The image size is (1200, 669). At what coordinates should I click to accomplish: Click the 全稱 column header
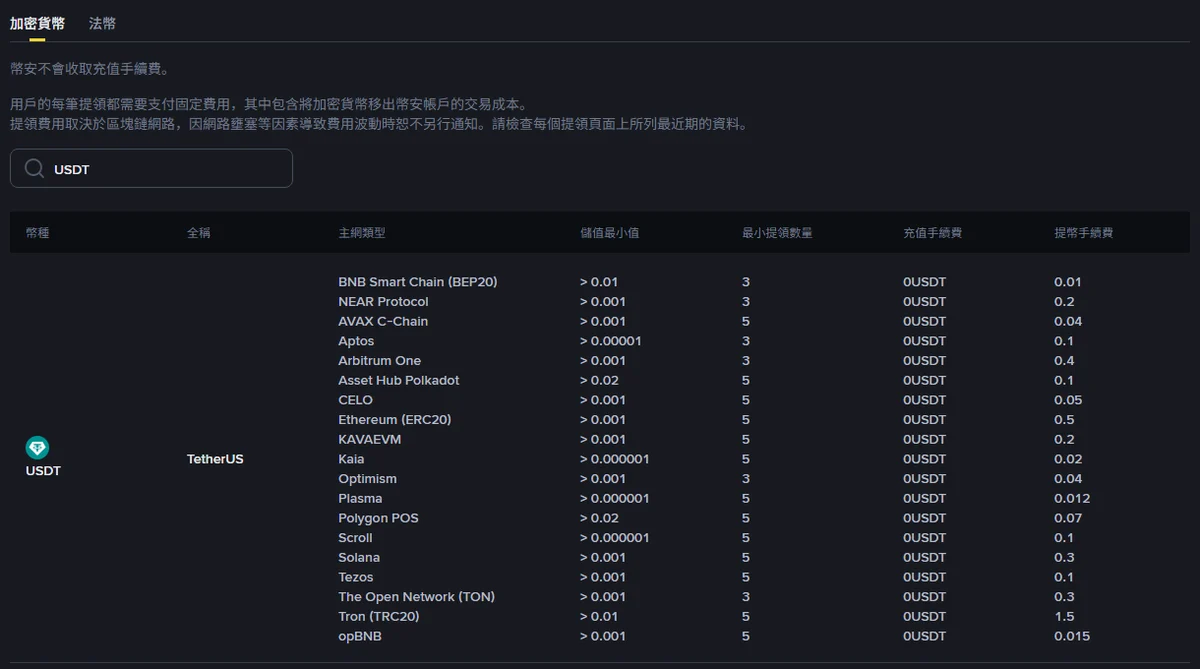198,233
